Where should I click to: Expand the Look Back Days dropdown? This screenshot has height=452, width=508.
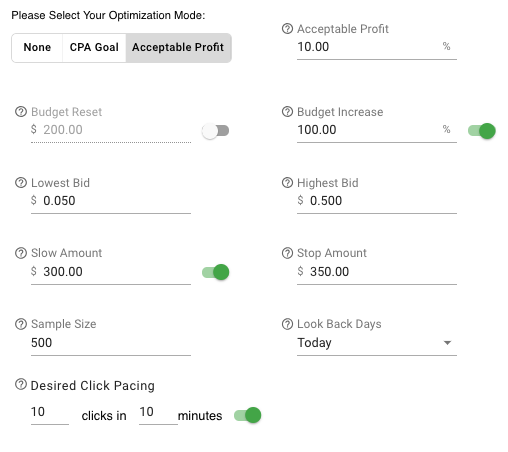pos(377,343)
